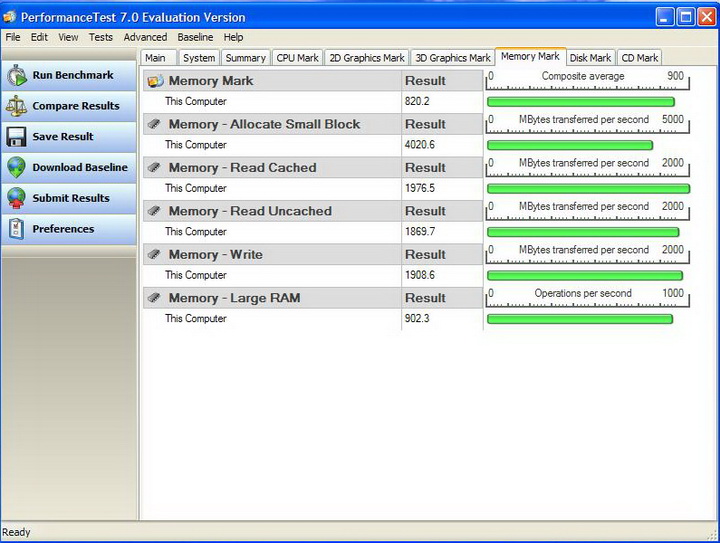Click the Preferences button label
Image resolution: width=720 pixels, height=543 pixels.
63,229
